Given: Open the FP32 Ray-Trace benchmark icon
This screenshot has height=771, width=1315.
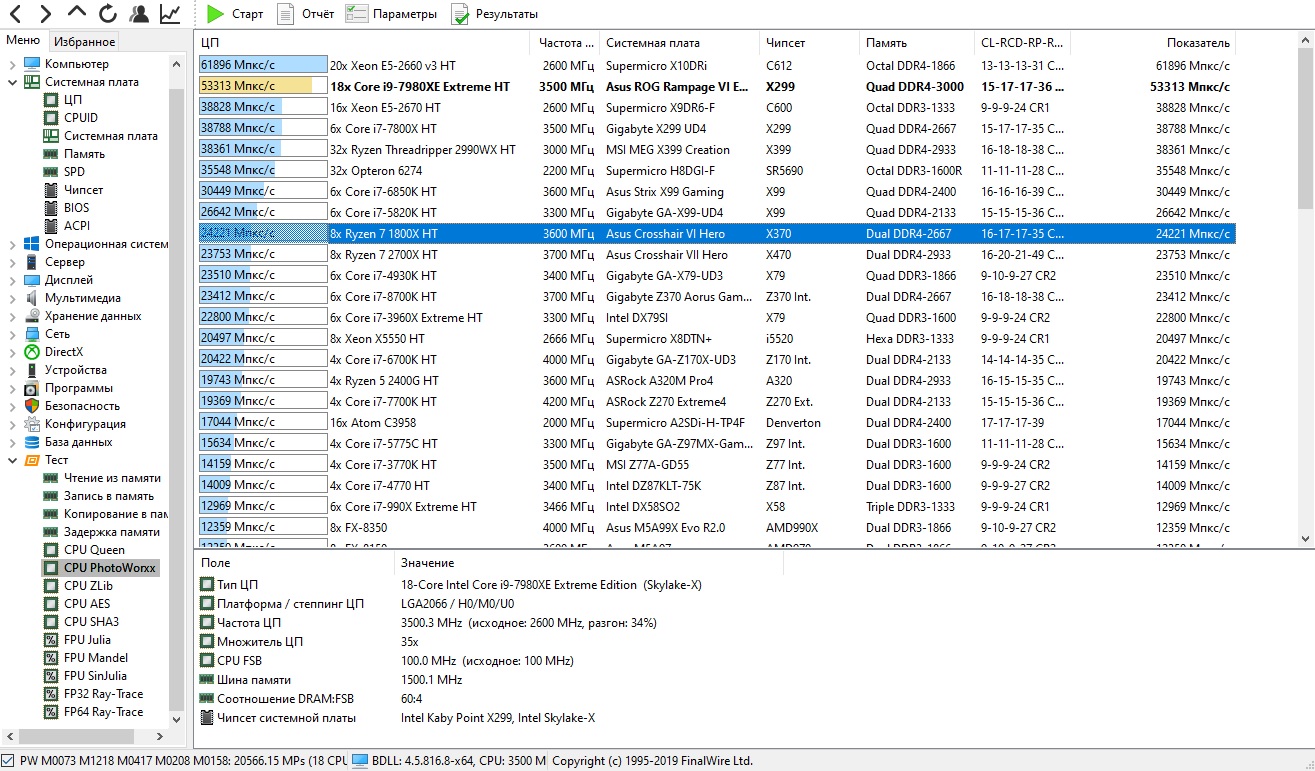Looking at the screenshot, I should pos(51,694).
